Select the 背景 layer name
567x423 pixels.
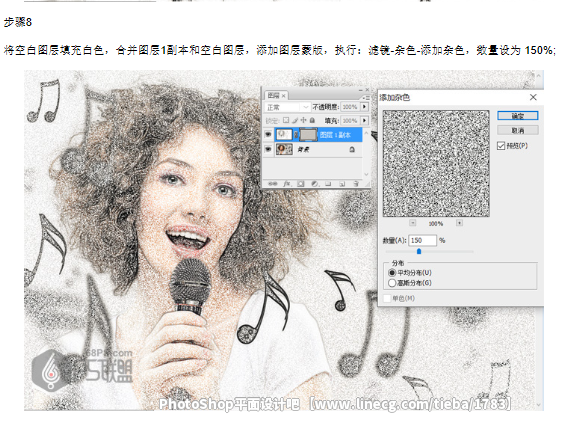click(303, 149)
